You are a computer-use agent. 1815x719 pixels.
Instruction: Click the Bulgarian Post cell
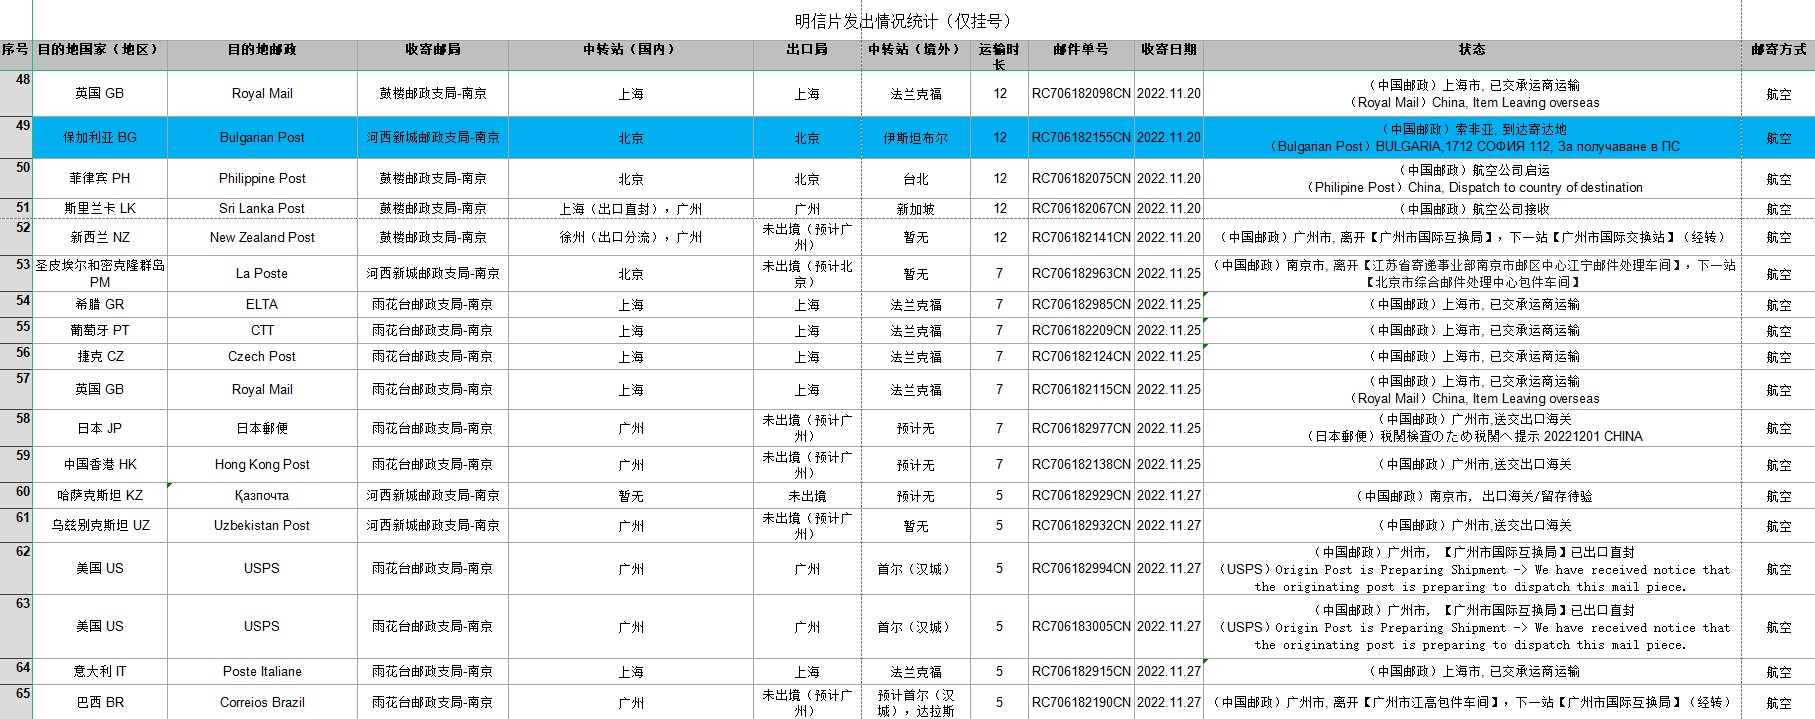tap(262, 138)
